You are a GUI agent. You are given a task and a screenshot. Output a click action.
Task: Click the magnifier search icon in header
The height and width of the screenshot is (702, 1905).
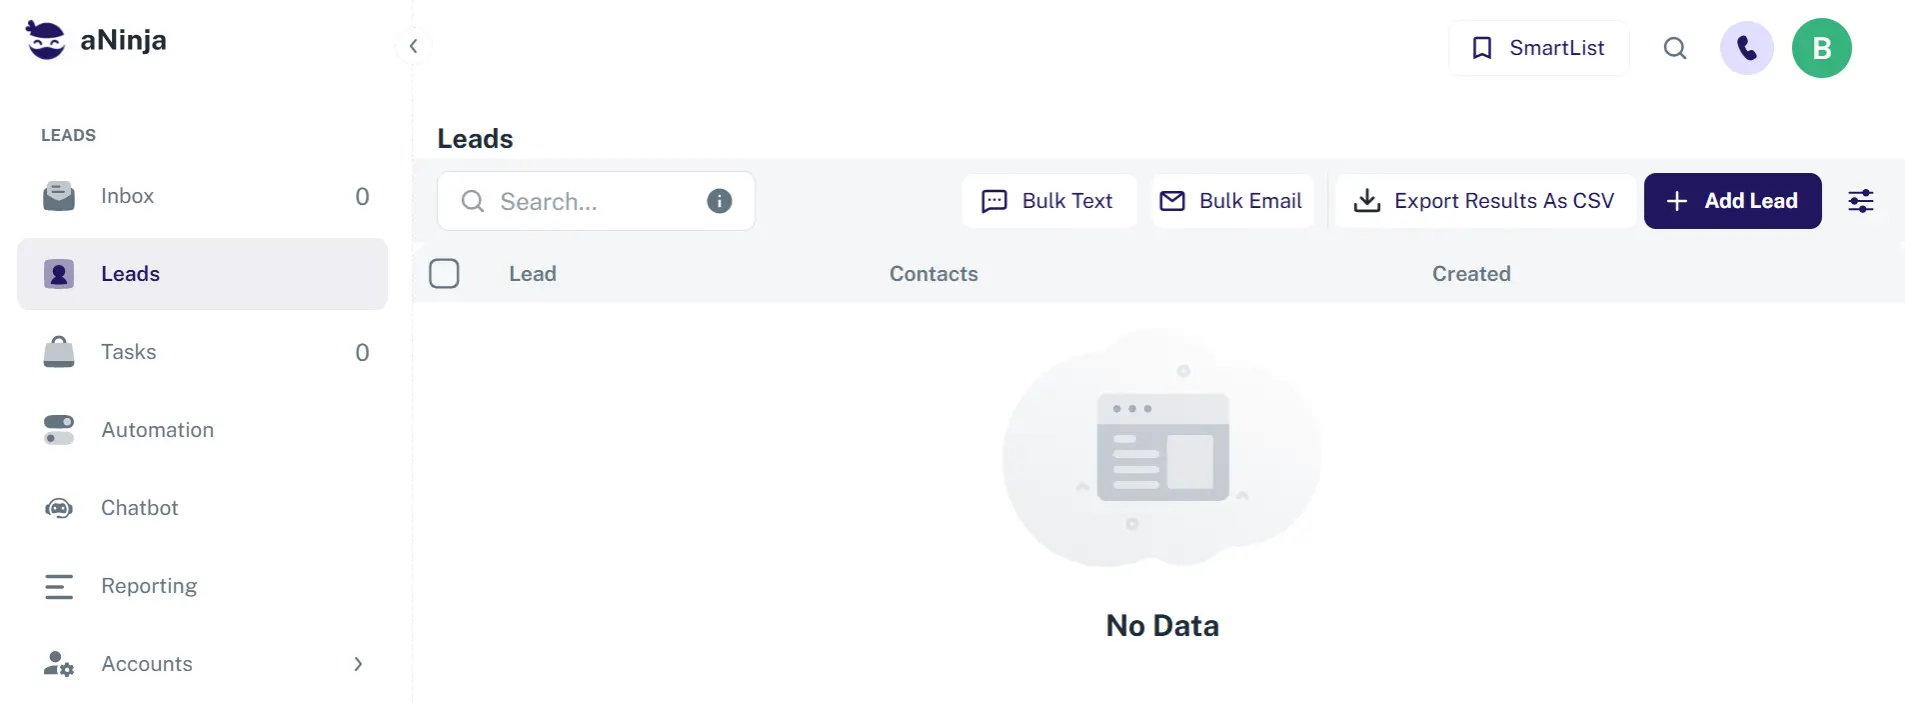(x=1675, y=48)
